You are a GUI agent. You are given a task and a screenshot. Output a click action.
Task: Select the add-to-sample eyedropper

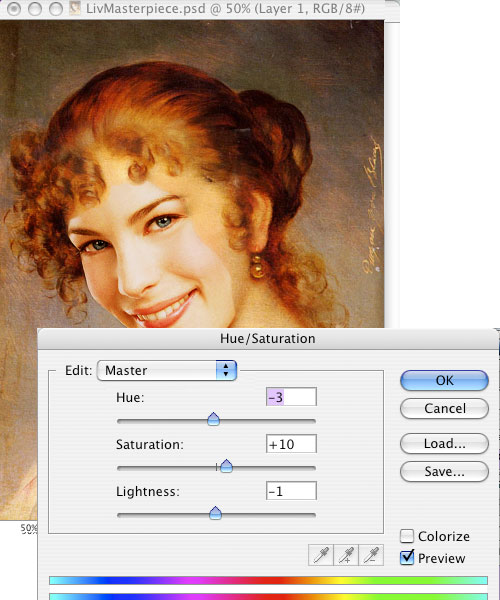[x=346, y=555]
